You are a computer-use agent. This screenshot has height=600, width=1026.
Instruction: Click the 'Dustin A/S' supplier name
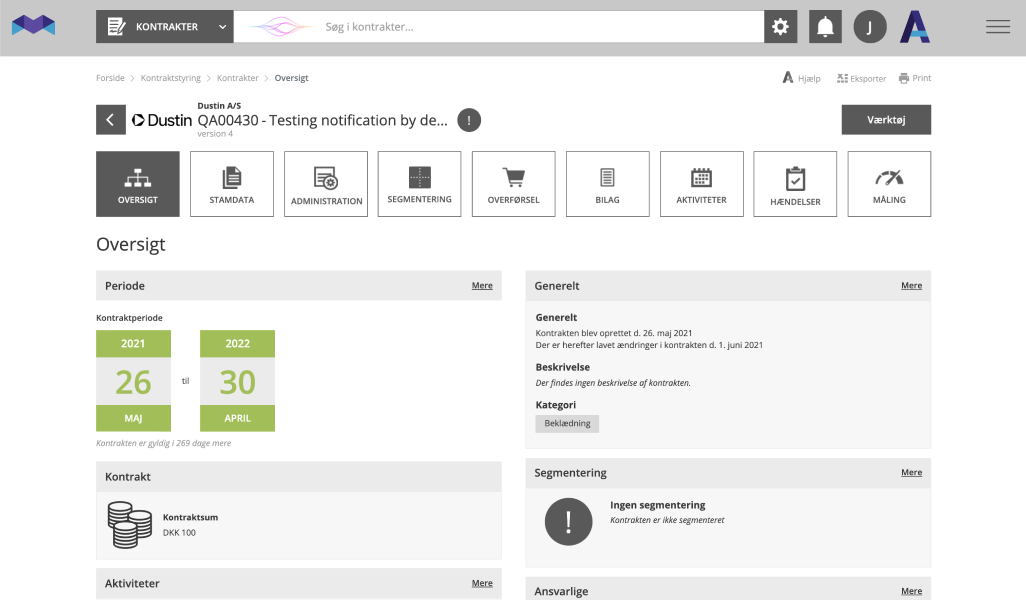tap(219, 105)
